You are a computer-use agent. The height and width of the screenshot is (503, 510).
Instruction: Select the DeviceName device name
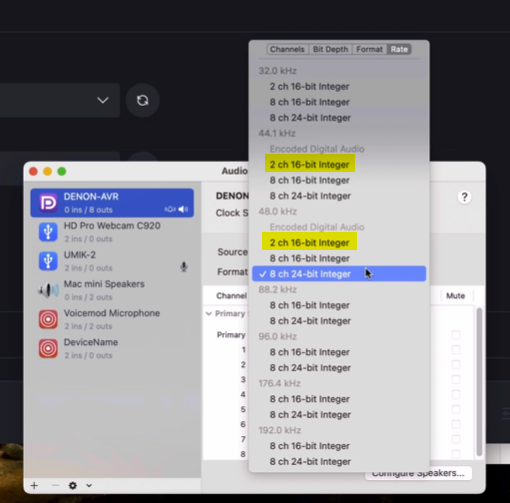click(x=91, y=342)
